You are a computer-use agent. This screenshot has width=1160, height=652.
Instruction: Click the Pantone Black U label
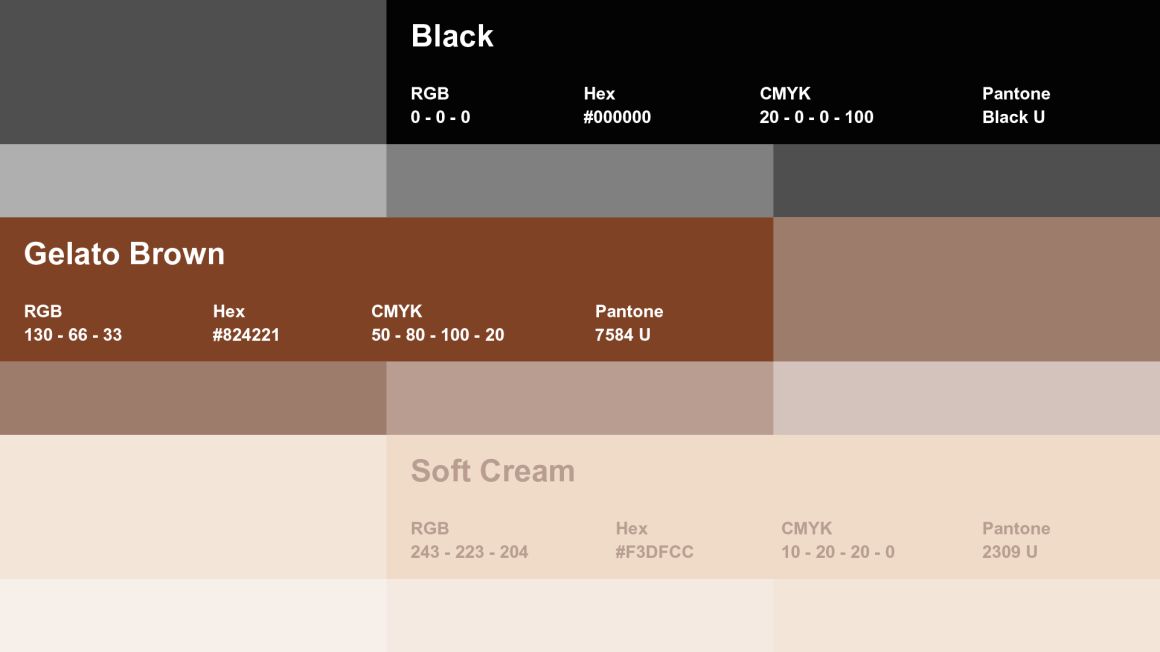1013,117
